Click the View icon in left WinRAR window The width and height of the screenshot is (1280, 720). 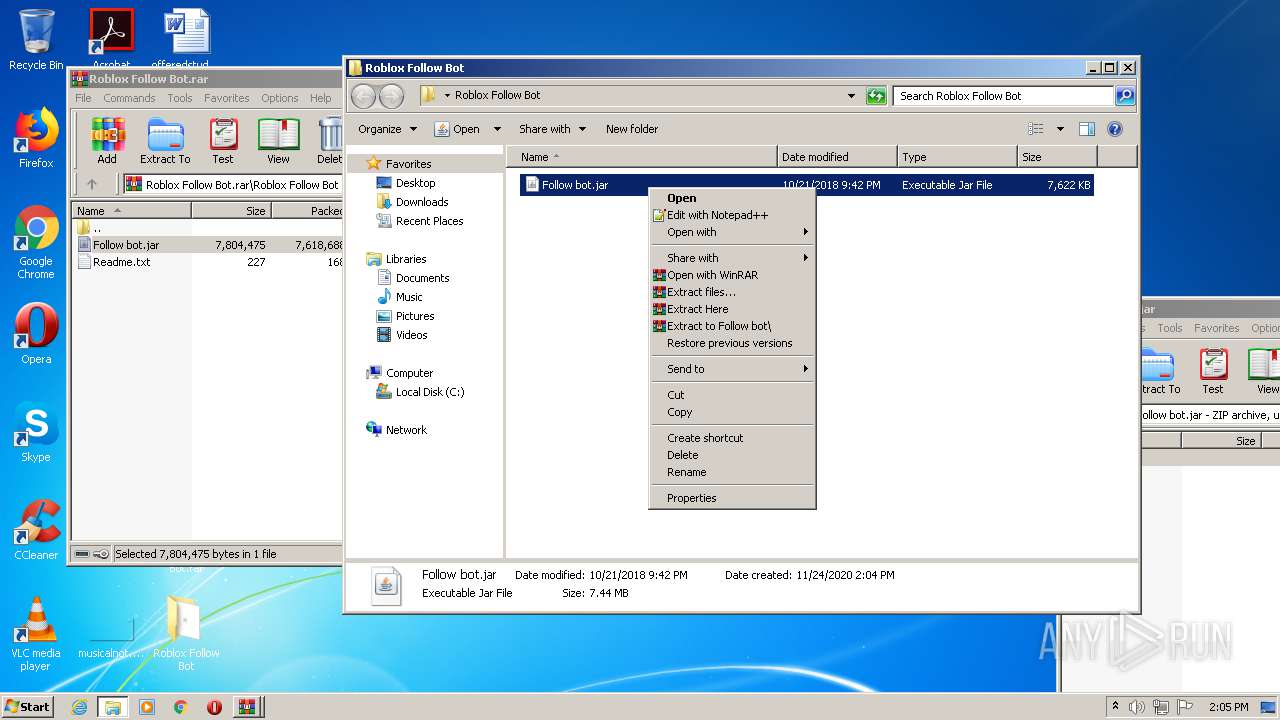pos(279,141)
